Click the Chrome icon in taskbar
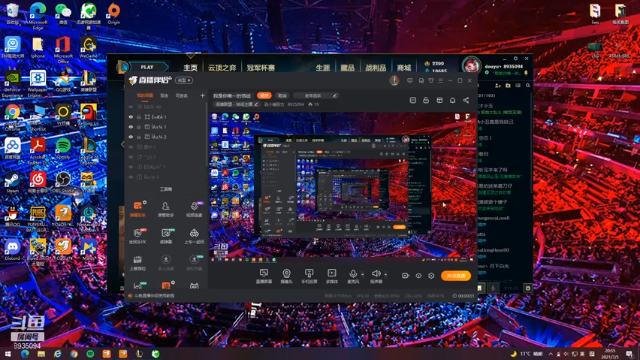Image resolution: width=640 pixels, height=360 pixels. coord(74,354)
